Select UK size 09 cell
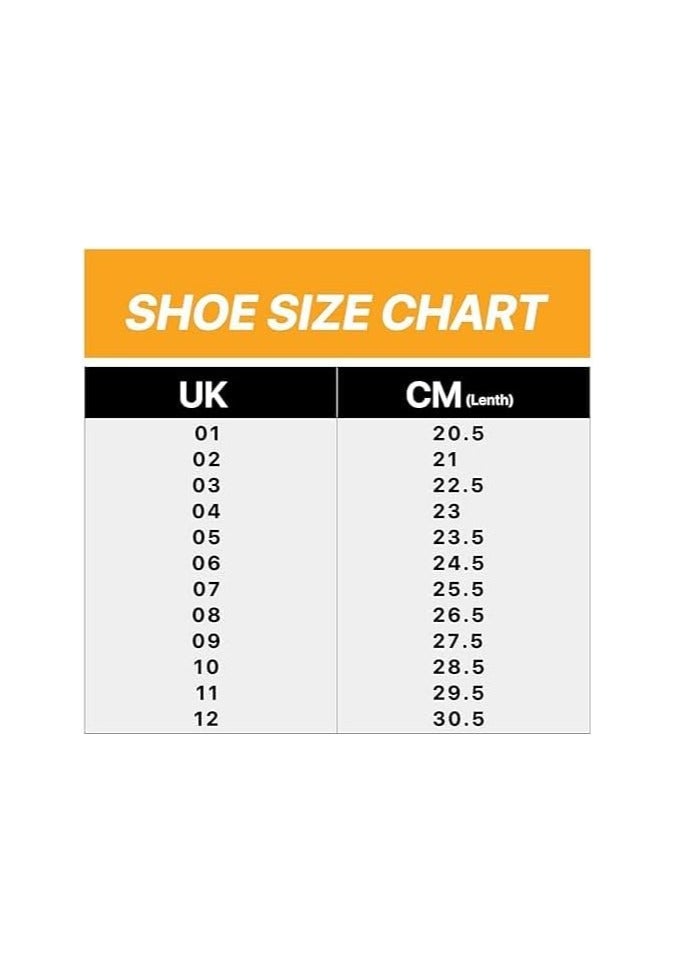Viewport: 700px width, 954px height. [x=206, y=641]
